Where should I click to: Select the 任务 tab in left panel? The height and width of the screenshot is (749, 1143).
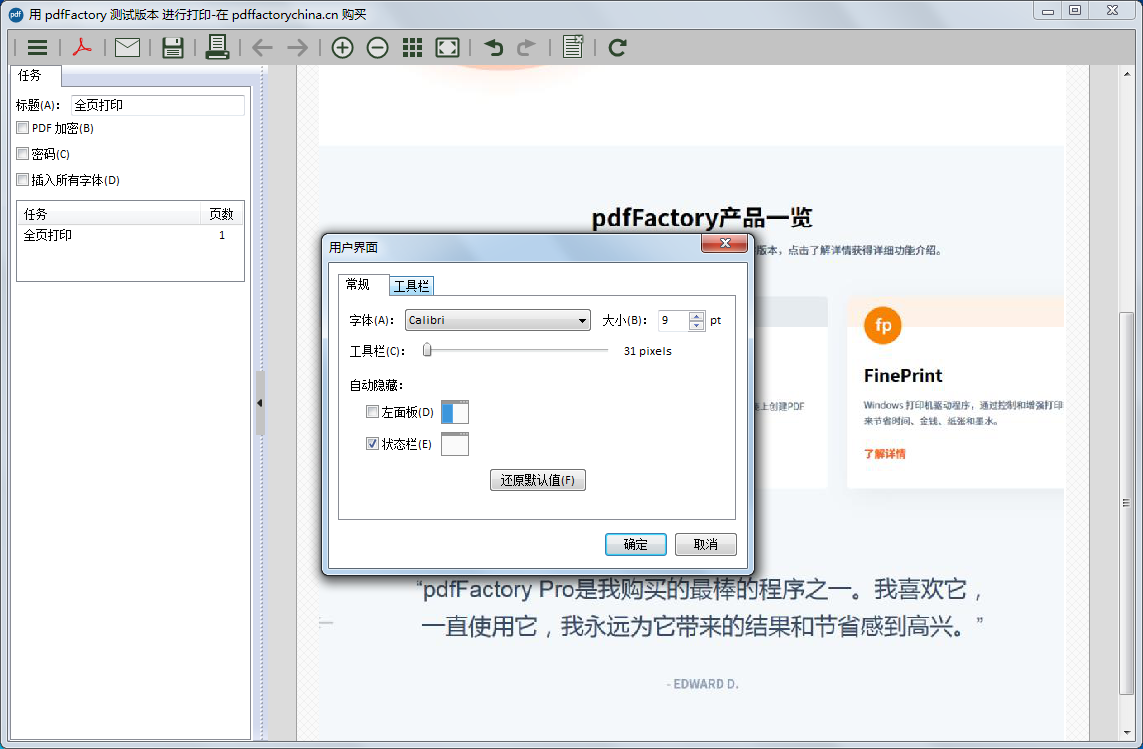[34, 76]
